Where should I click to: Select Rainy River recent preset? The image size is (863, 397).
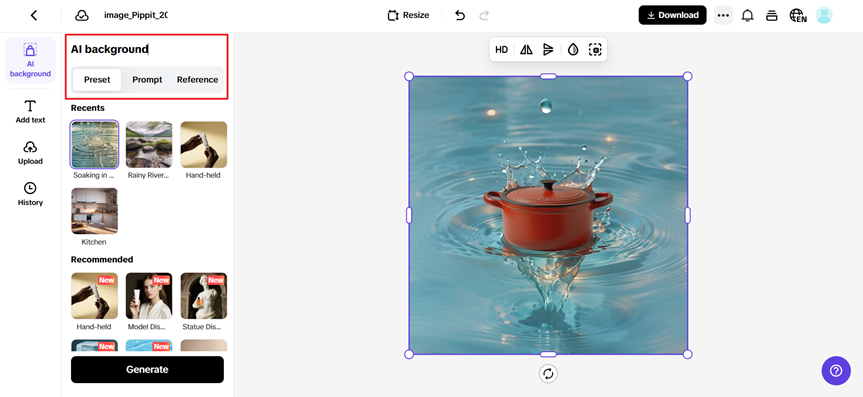pyautogui.click(x=149, y=144)
